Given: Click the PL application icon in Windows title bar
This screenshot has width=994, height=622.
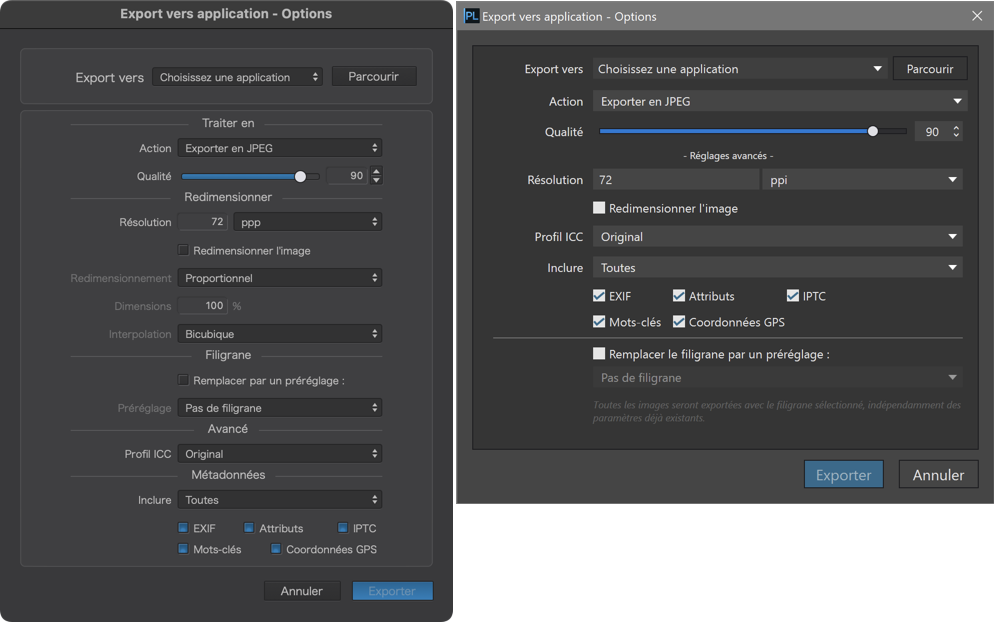Looking at the screenshot, I should (x=472, y=16).
